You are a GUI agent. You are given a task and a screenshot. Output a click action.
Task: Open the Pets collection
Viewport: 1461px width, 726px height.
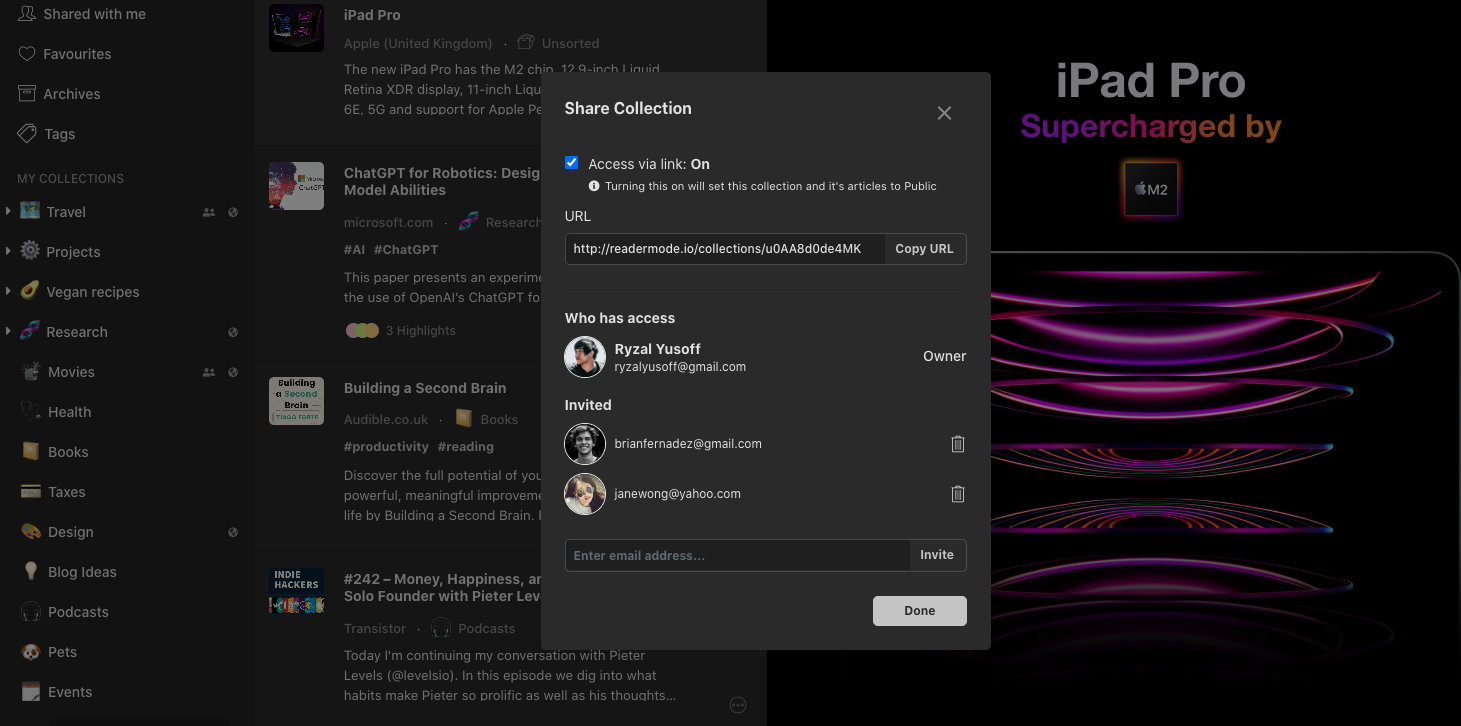click(x=62, y=652)
